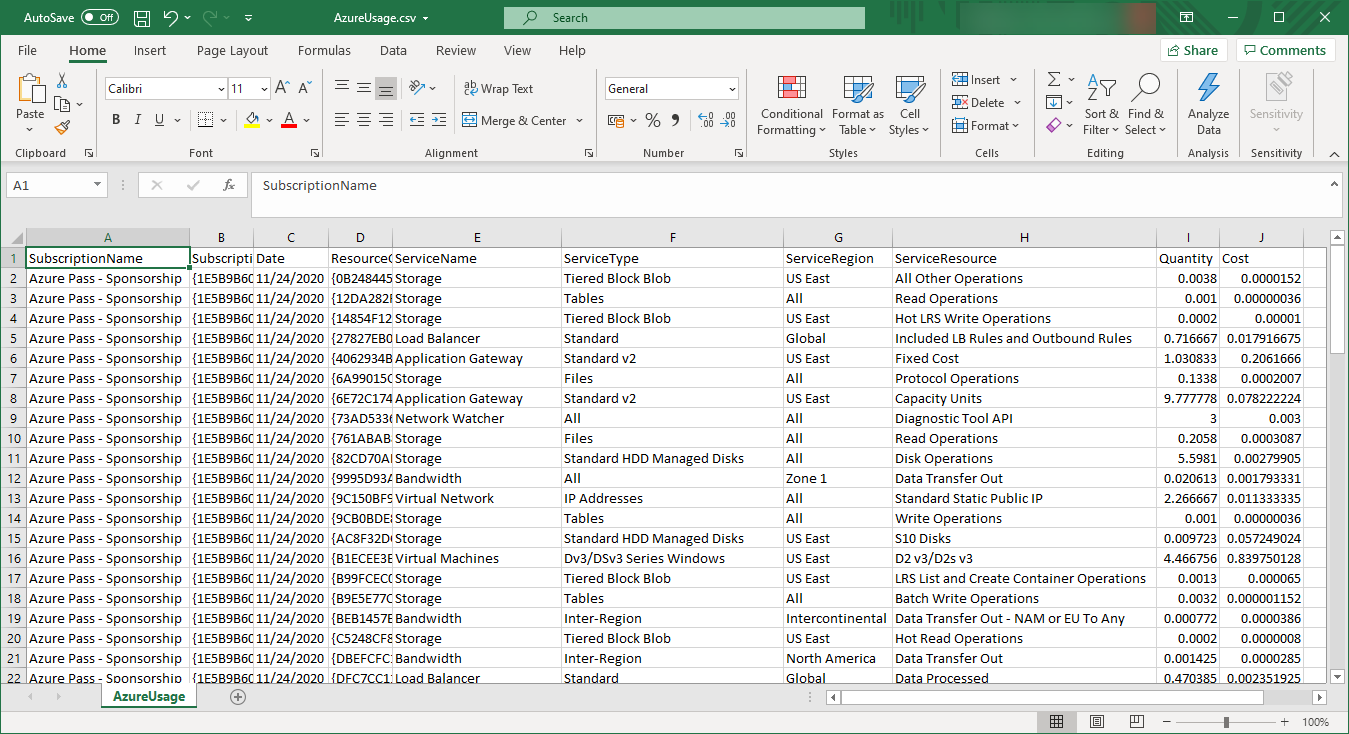
Task: Select Normal view in status bar
Action: (1056, 722)
